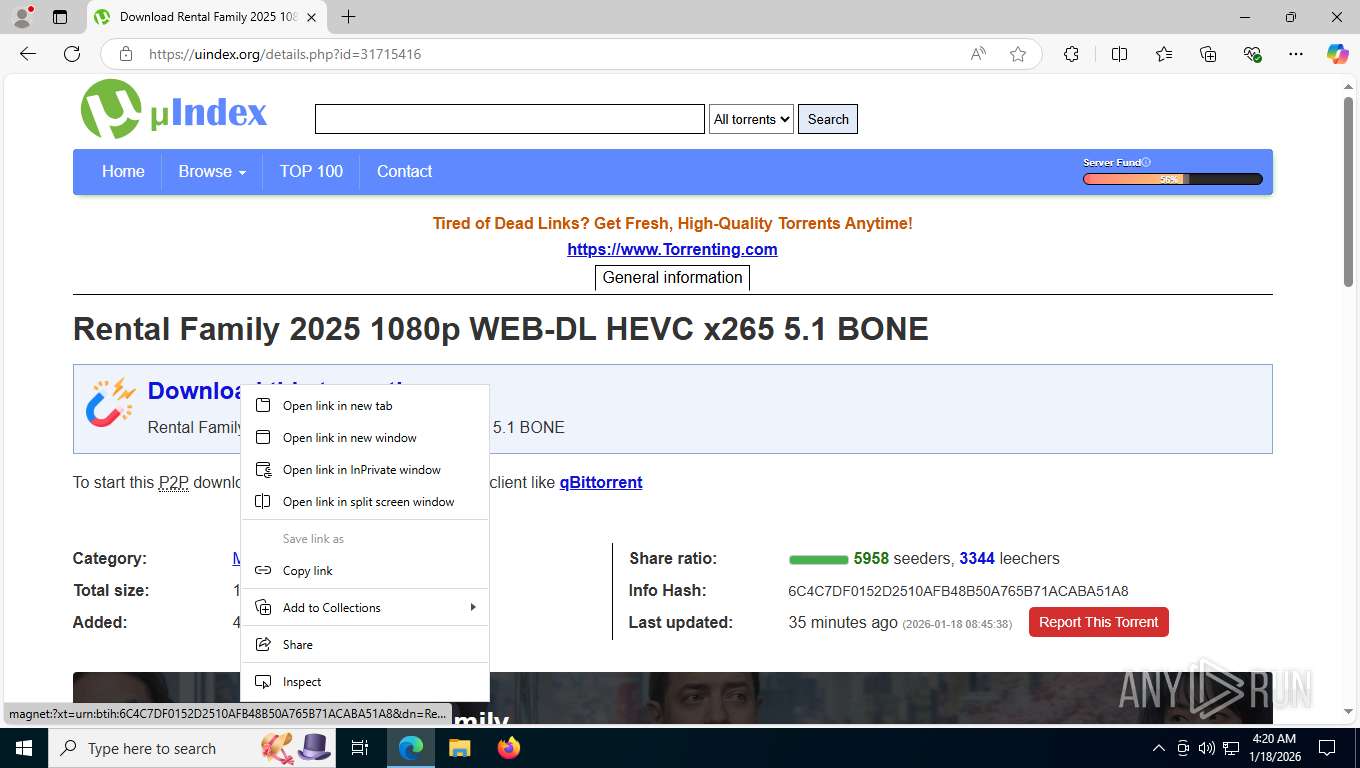Click the Server Fund progress bar
1360x768 pixels.
tap(1172, 180)
